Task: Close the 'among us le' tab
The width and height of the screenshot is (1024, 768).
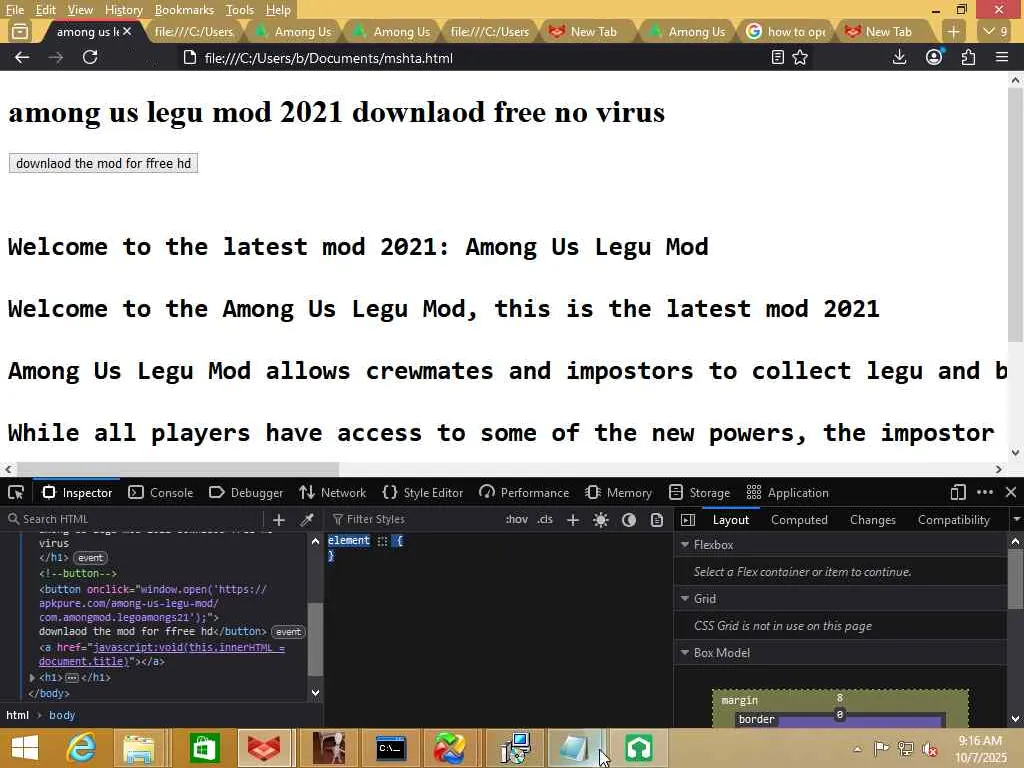Action: coord(127,31)
